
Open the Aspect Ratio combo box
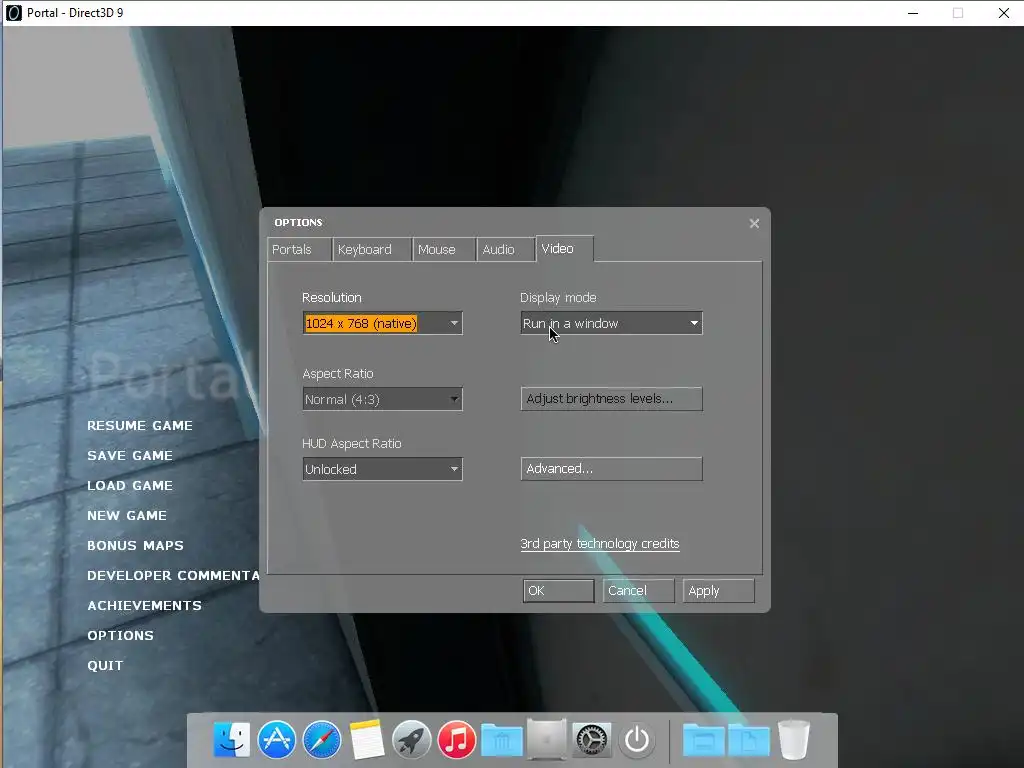click(382, 399)
